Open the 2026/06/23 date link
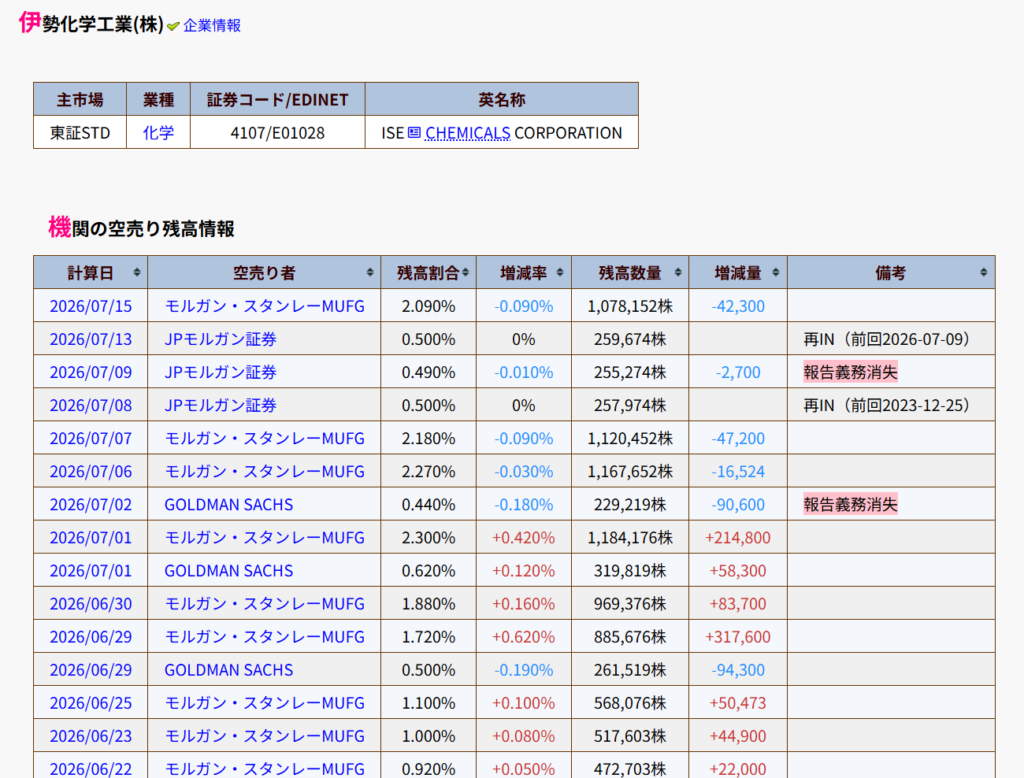 click(91, 736)
